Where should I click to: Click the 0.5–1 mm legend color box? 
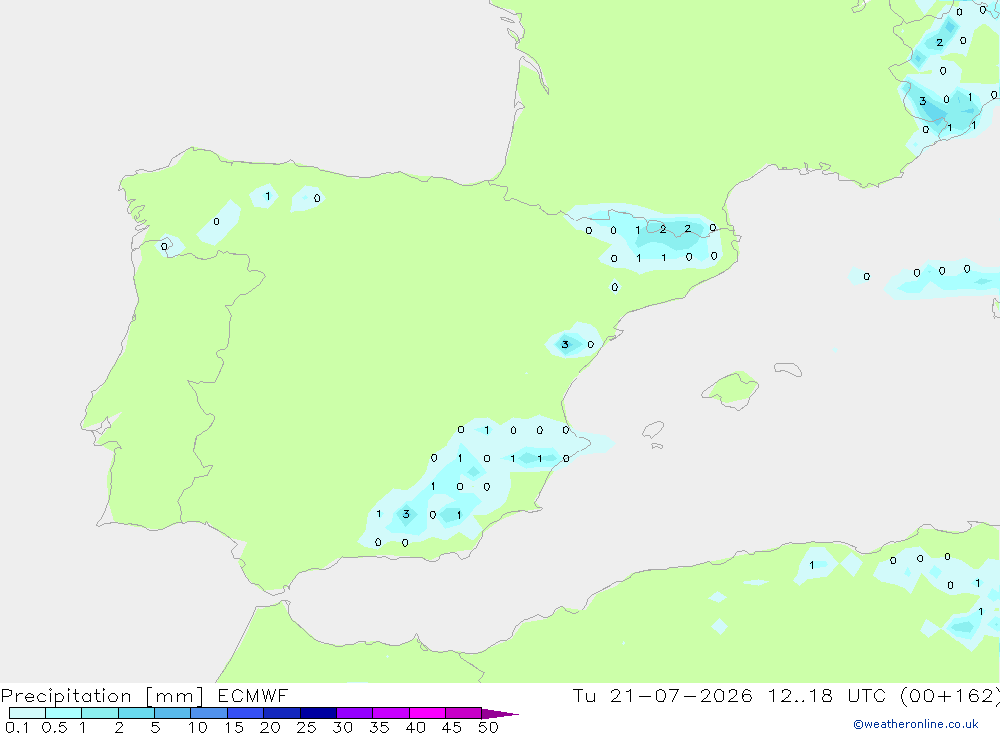pos(63,713)
